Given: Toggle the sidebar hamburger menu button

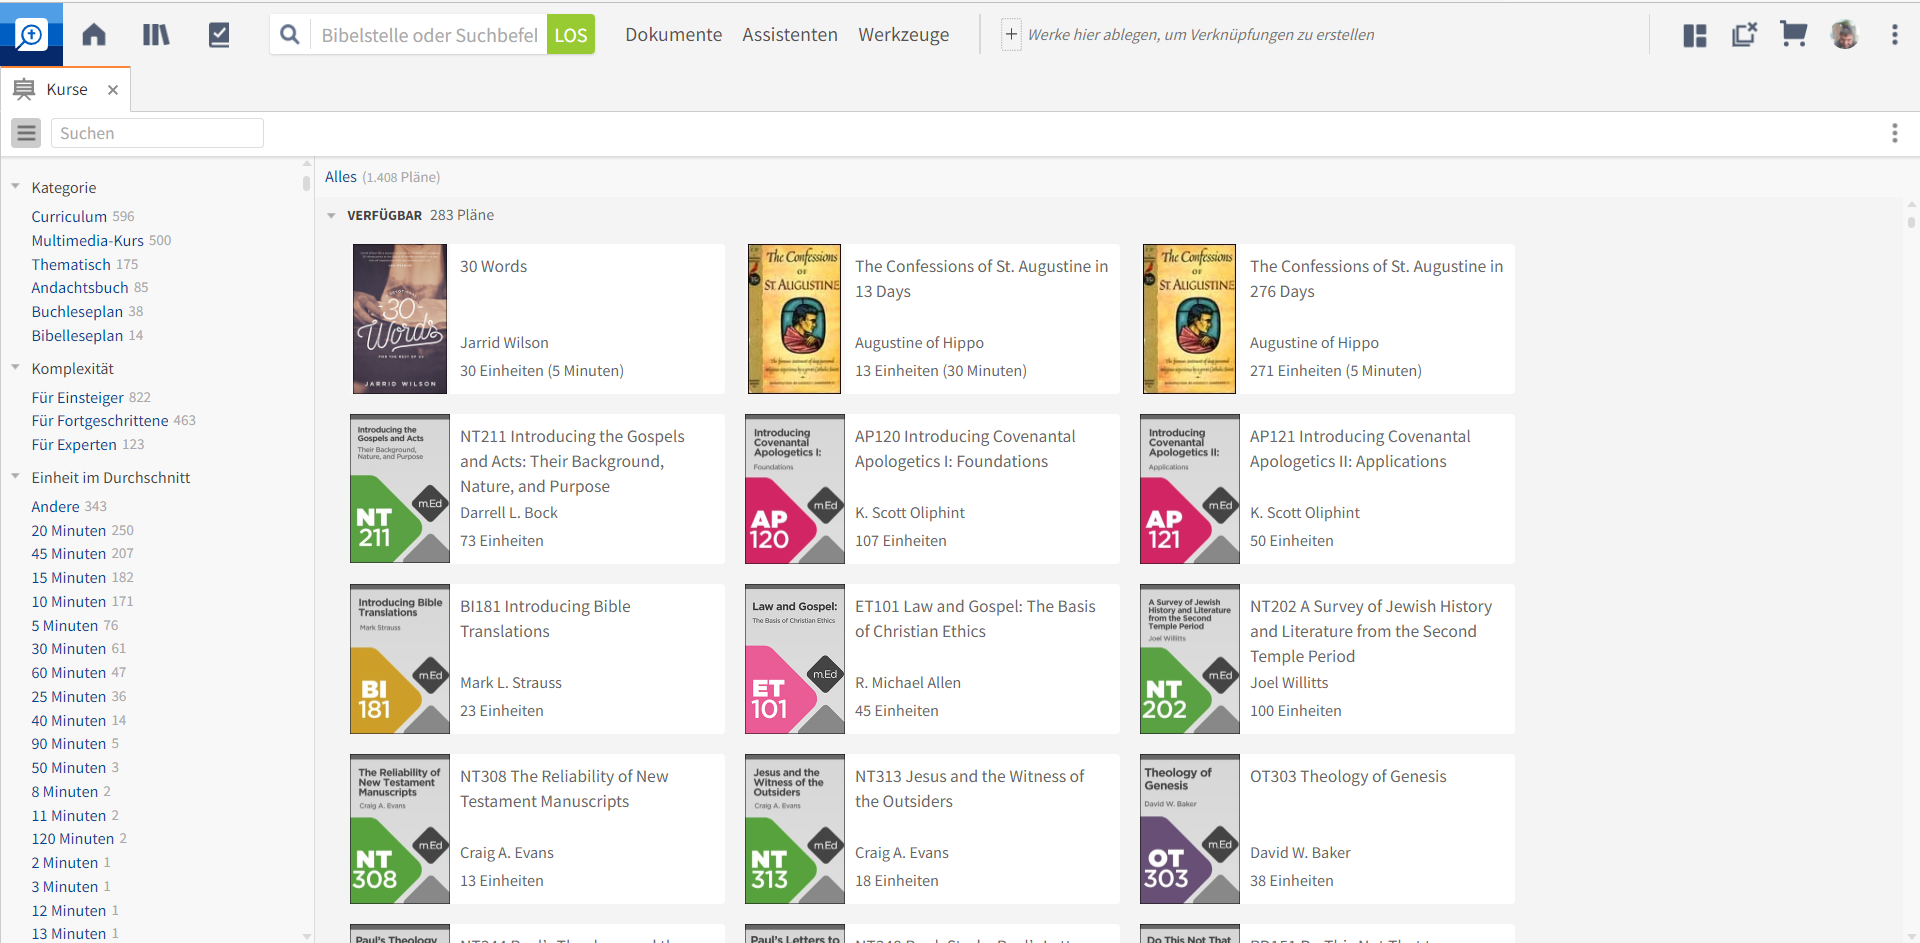Looking at the screenshot, I should (x=27, y=133).
